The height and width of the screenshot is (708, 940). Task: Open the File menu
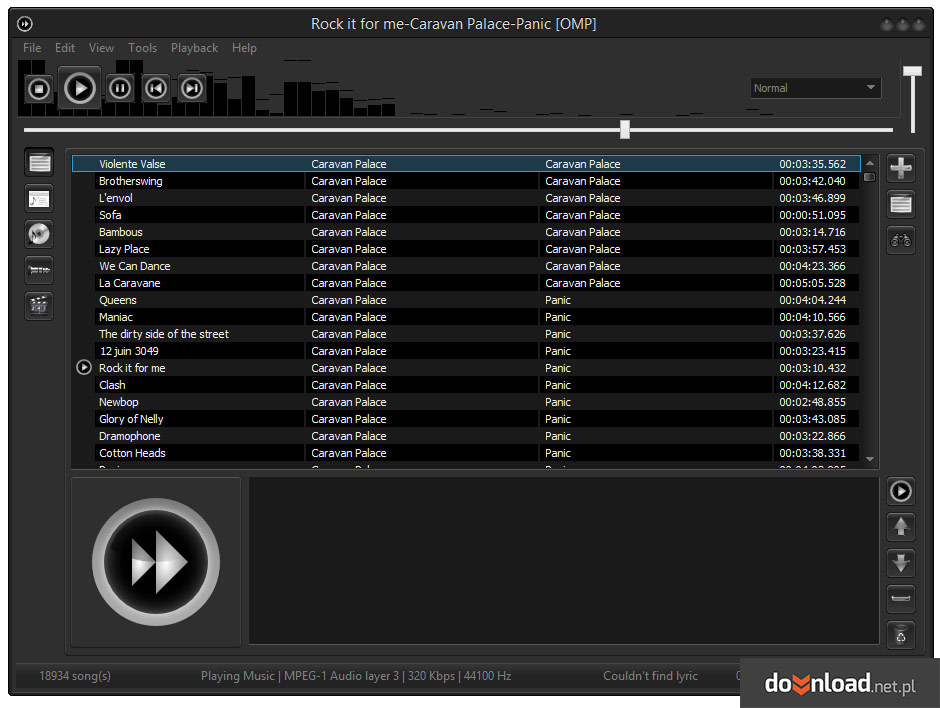click(x=32, y=48)
